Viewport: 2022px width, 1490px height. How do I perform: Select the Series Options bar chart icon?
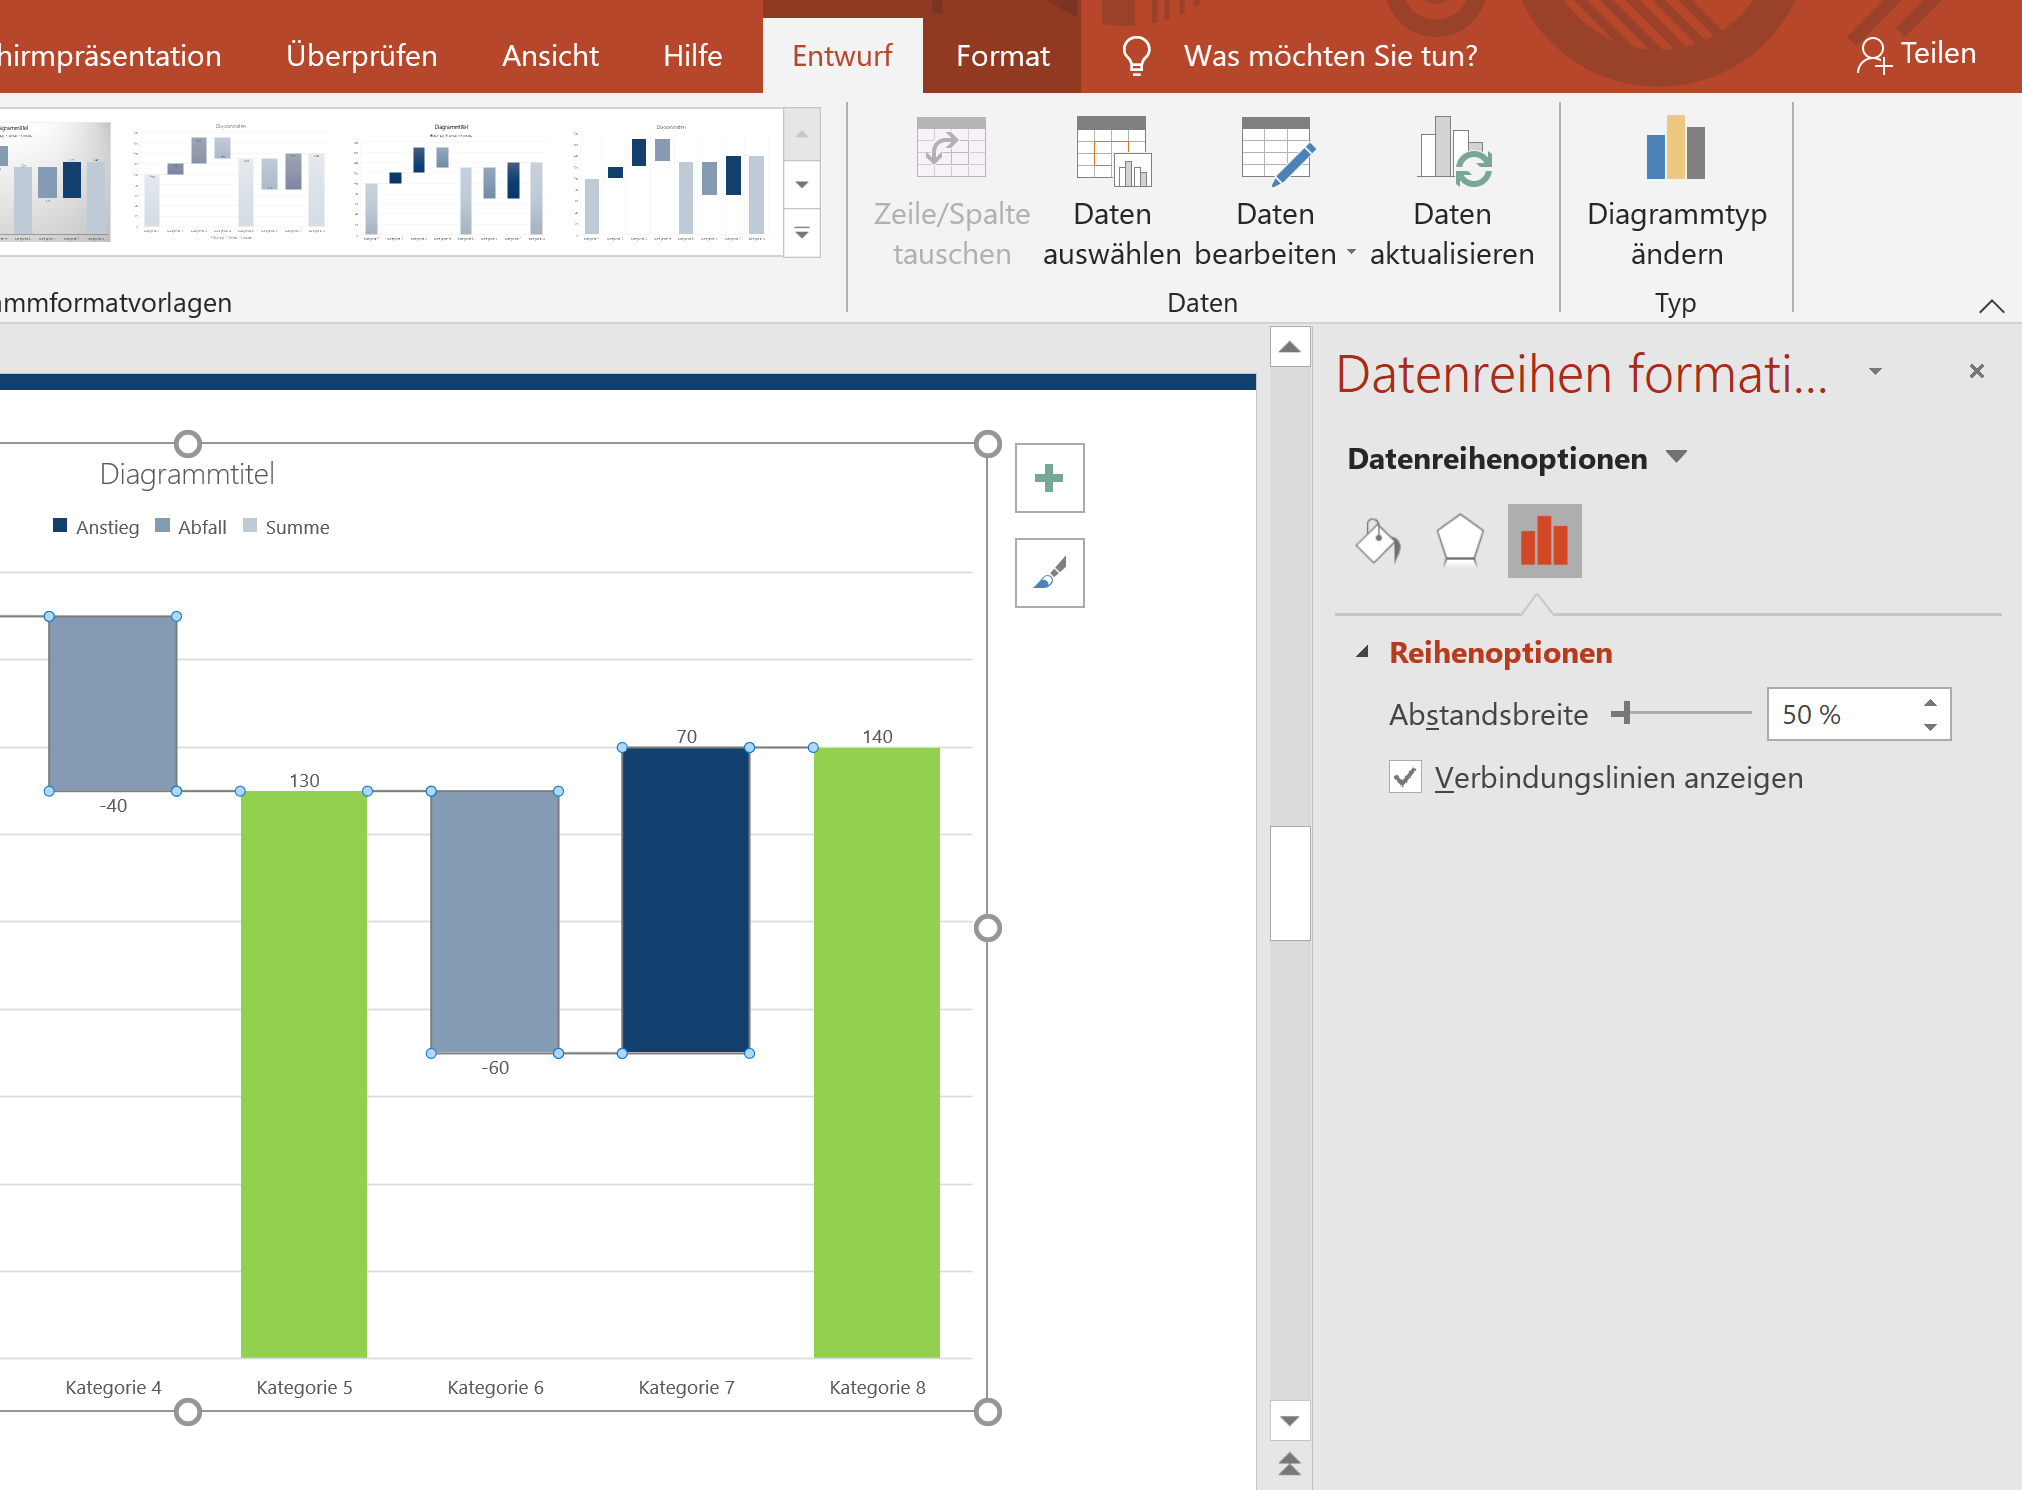pyautogui.click(x=1543, y=541)
